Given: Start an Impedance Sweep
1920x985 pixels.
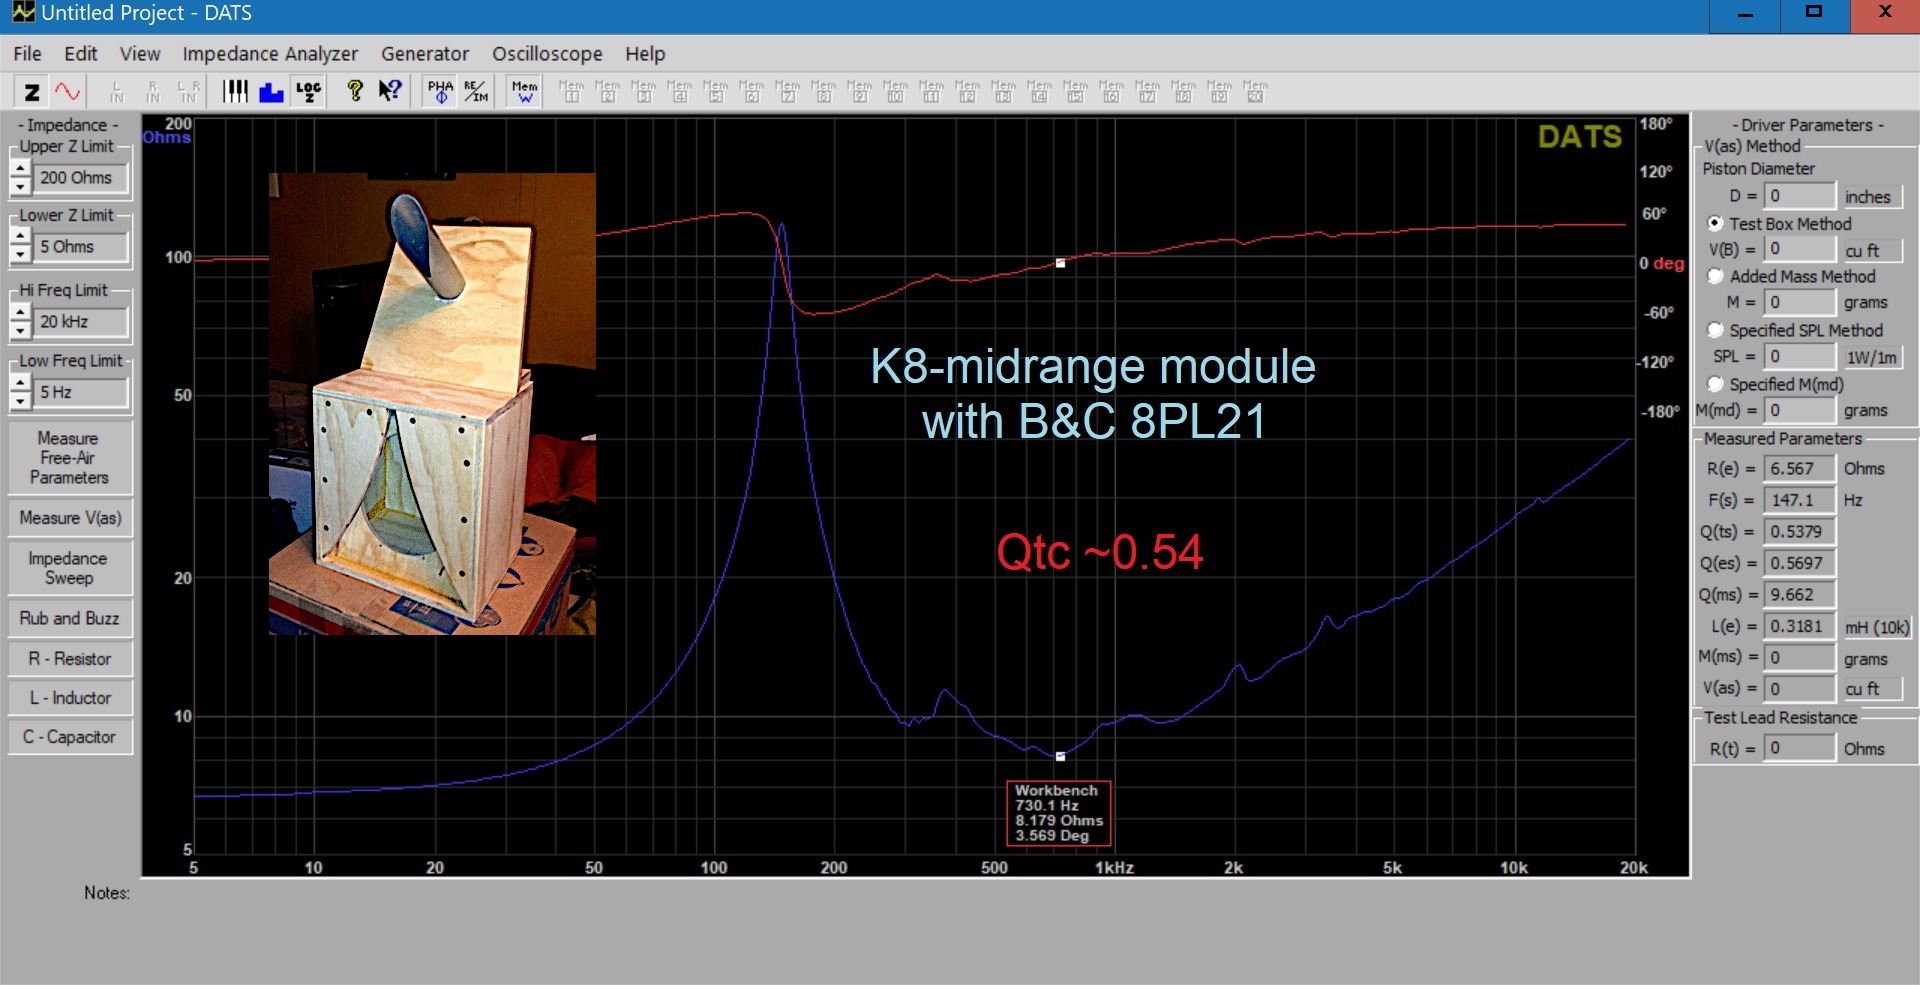Looking at the screenshot, I should click(x=69, y=568).
